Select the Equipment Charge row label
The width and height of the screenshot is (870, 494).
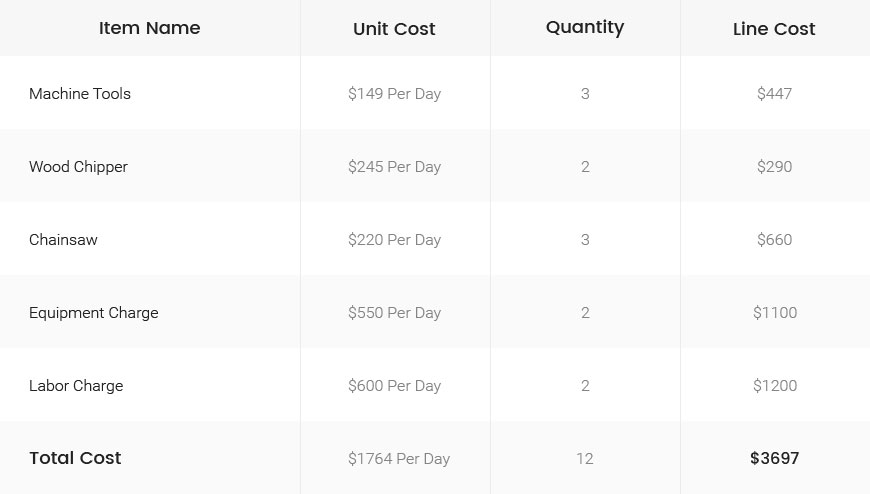[93, 313]
